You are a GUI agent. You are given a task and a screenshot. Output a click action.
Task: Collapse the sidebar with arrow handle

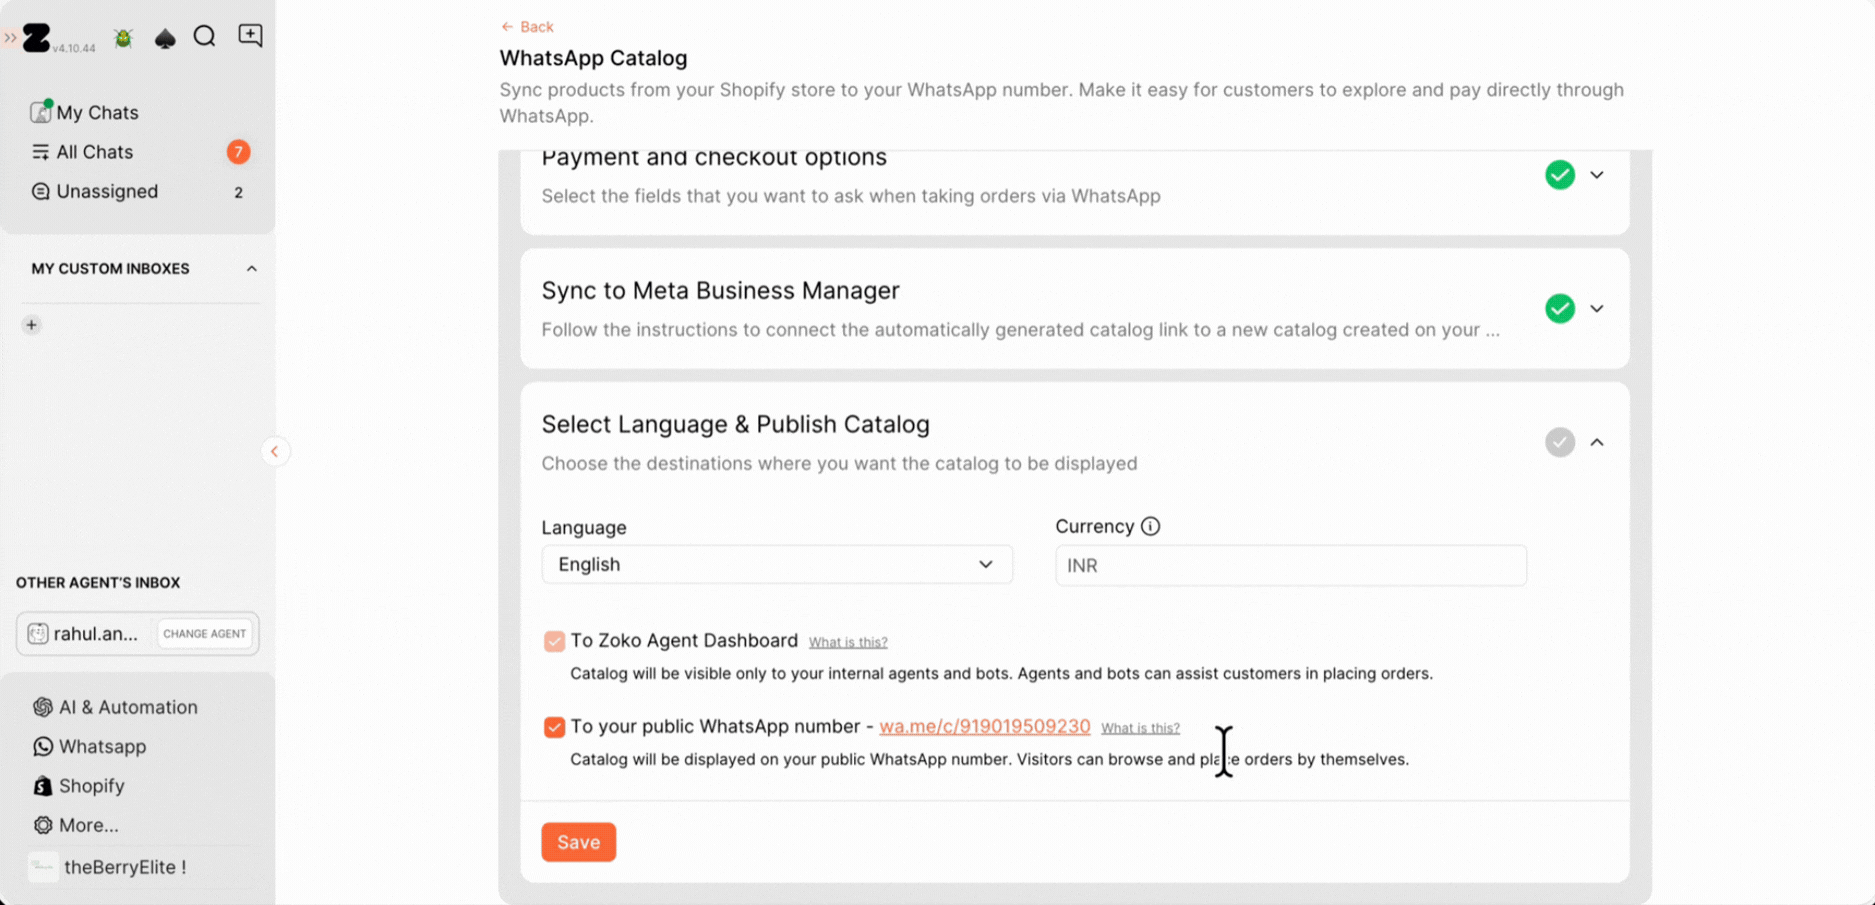tap(275, 452)
